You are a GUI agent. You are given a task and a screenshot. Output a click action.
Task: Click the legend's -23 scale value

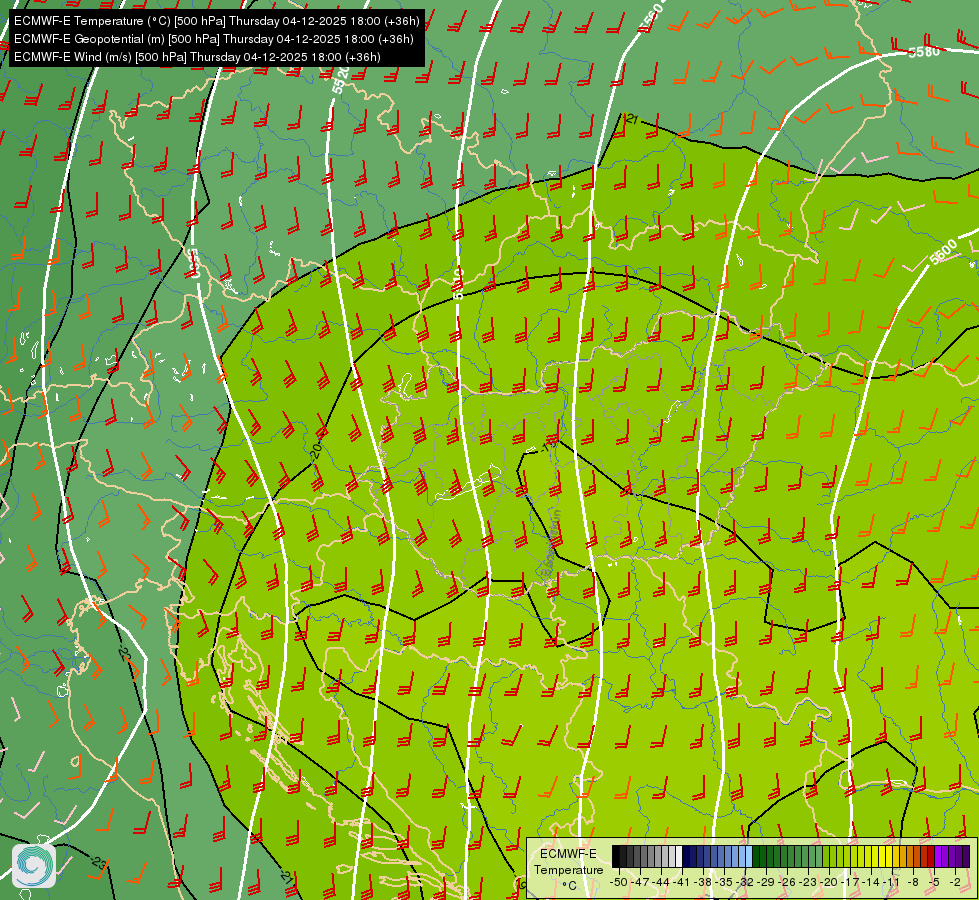point(809,882)
